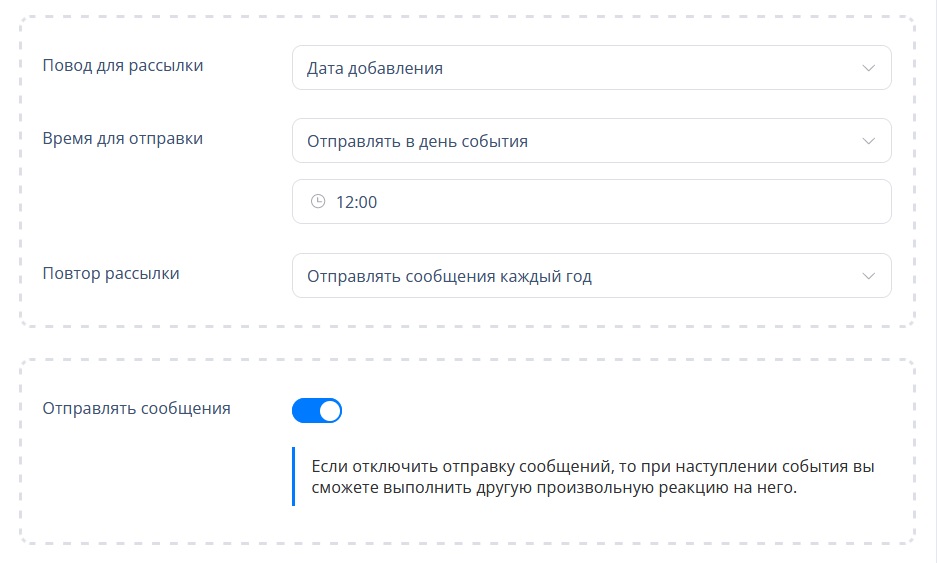Click the note starting with Если отключить отправку
The height and width of the screenshot is (563, 937).
[x=593, y=476]
